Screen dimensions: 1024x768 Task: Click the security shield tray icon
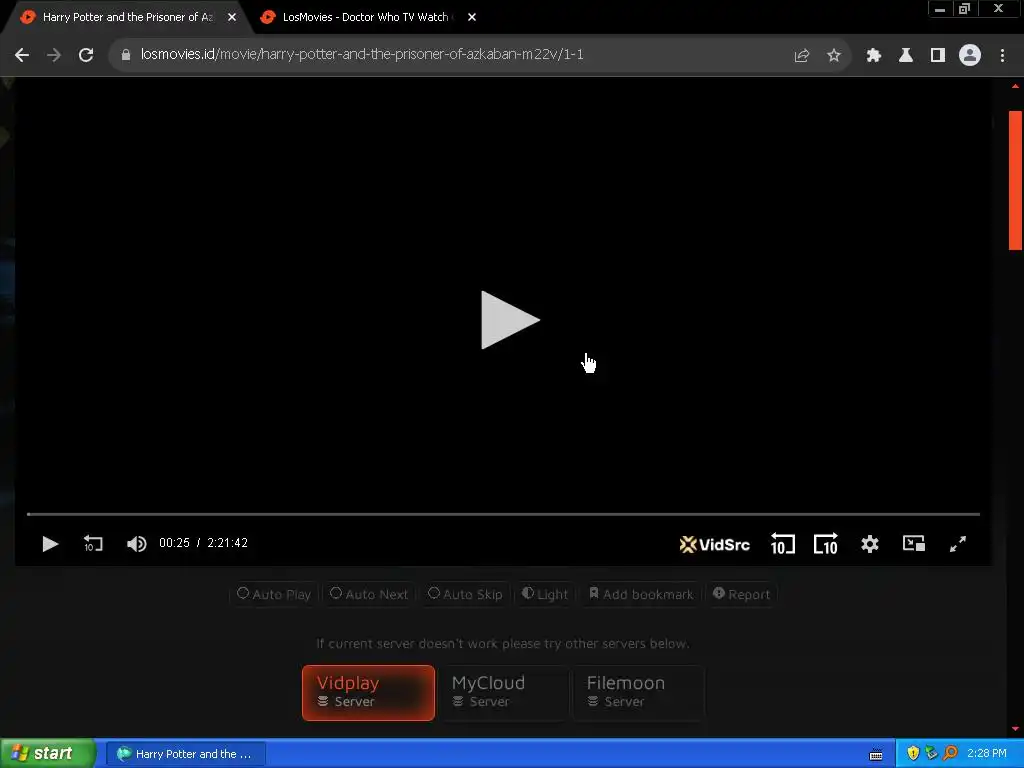click(x=913, y=754)
